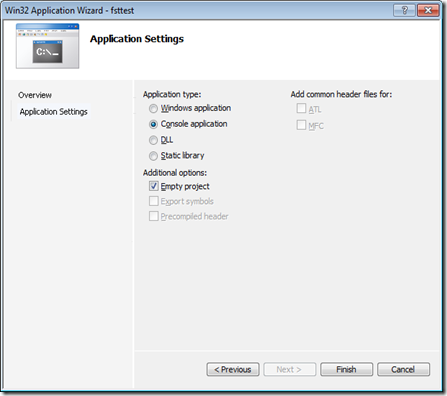This screenshot has width=447, height=396.
Task: Check the ATL header files box
Action: click(301, 108)
